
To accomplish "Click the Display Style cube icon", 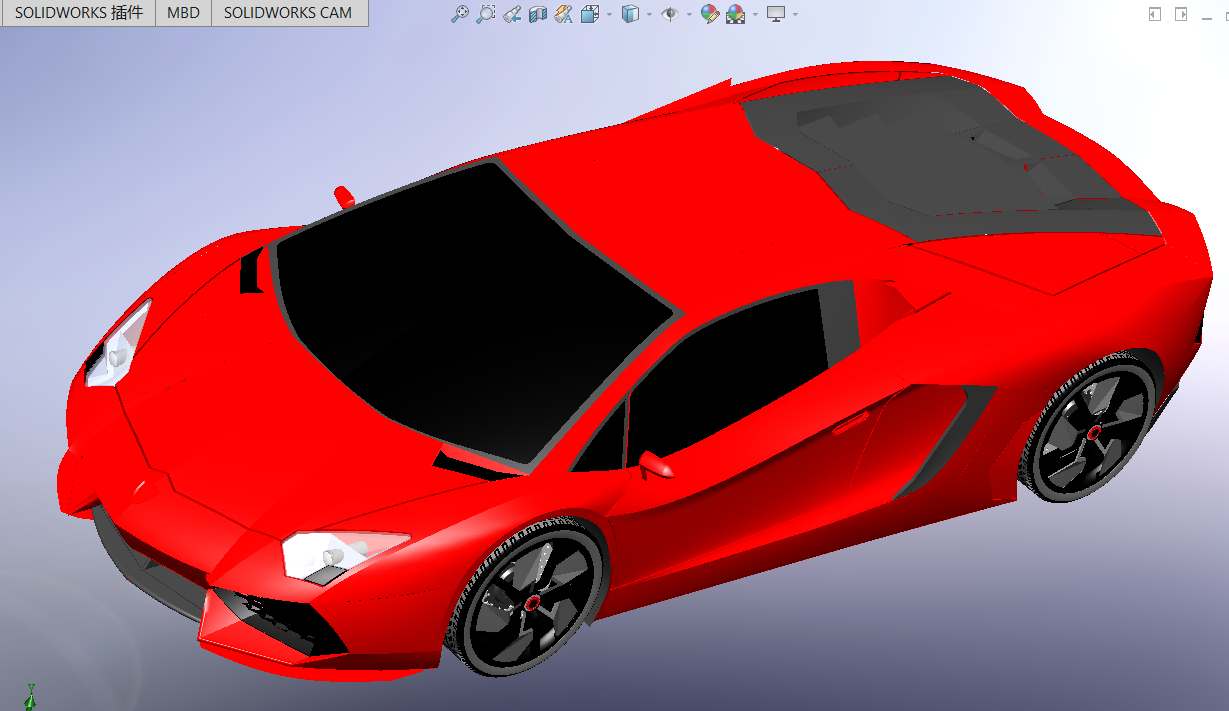I will click(x=630, y=14).
